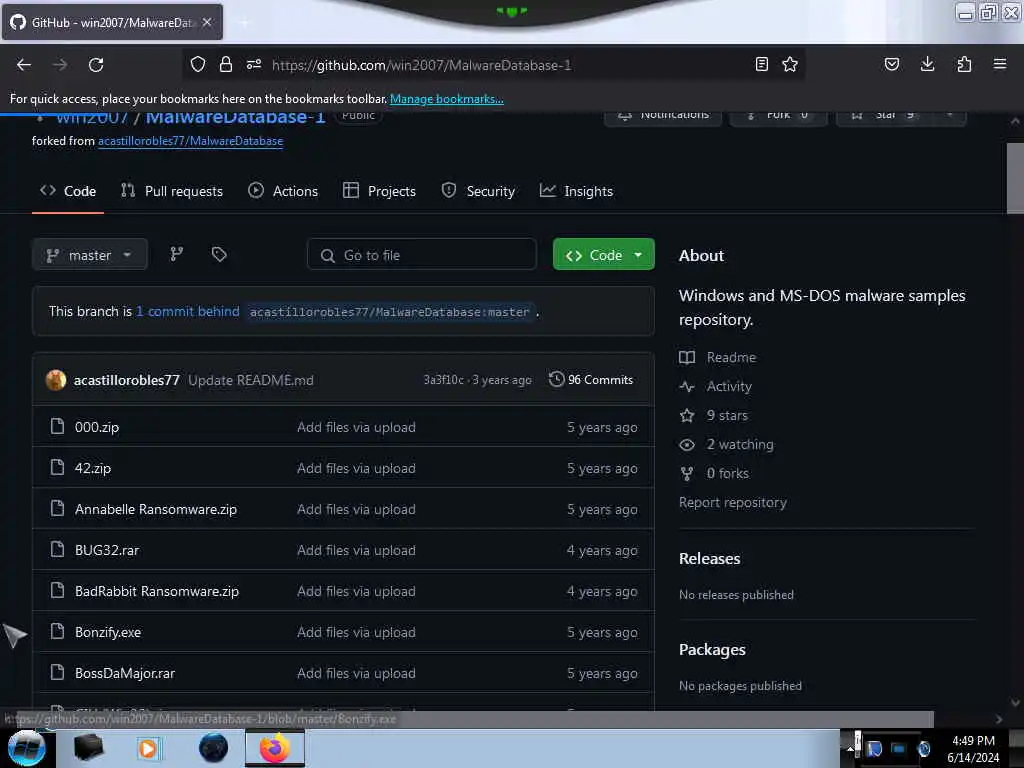Open the black folder taskbar icon

(89, 748)
